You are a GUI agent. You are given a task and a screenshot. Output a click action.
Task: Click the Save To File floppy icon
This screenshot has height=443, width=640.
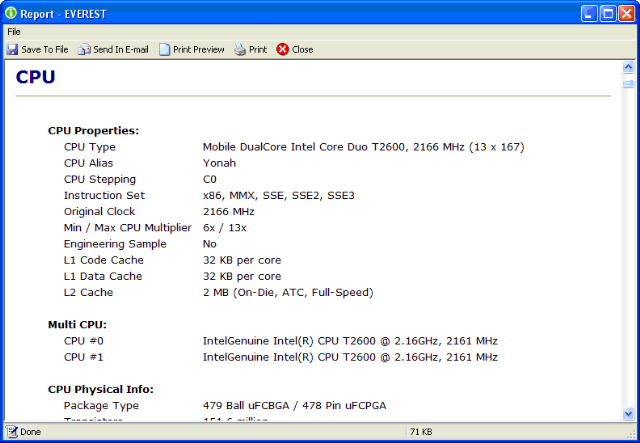click(12, 50)
